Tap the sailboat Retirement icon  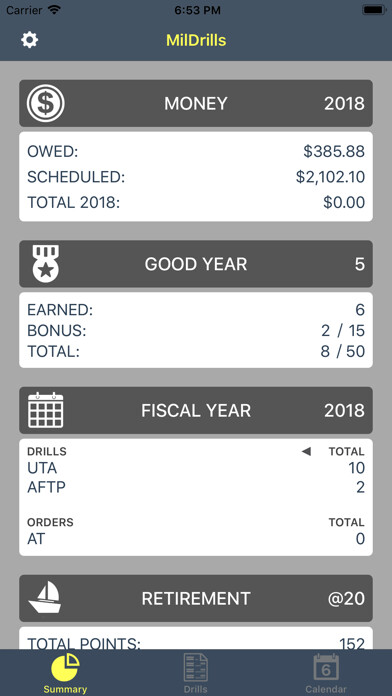tap(45, 598)
